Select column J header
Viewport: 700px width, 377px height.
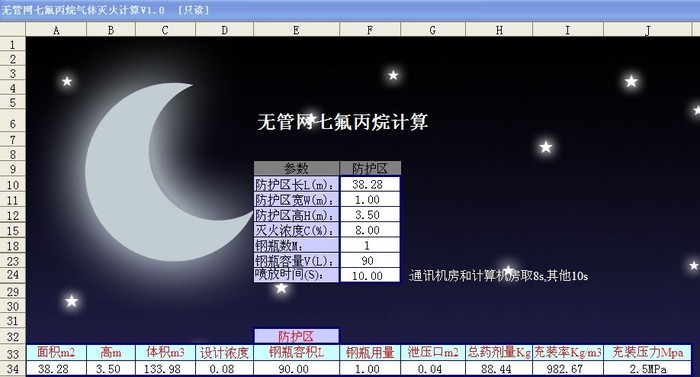coord(647,30)
